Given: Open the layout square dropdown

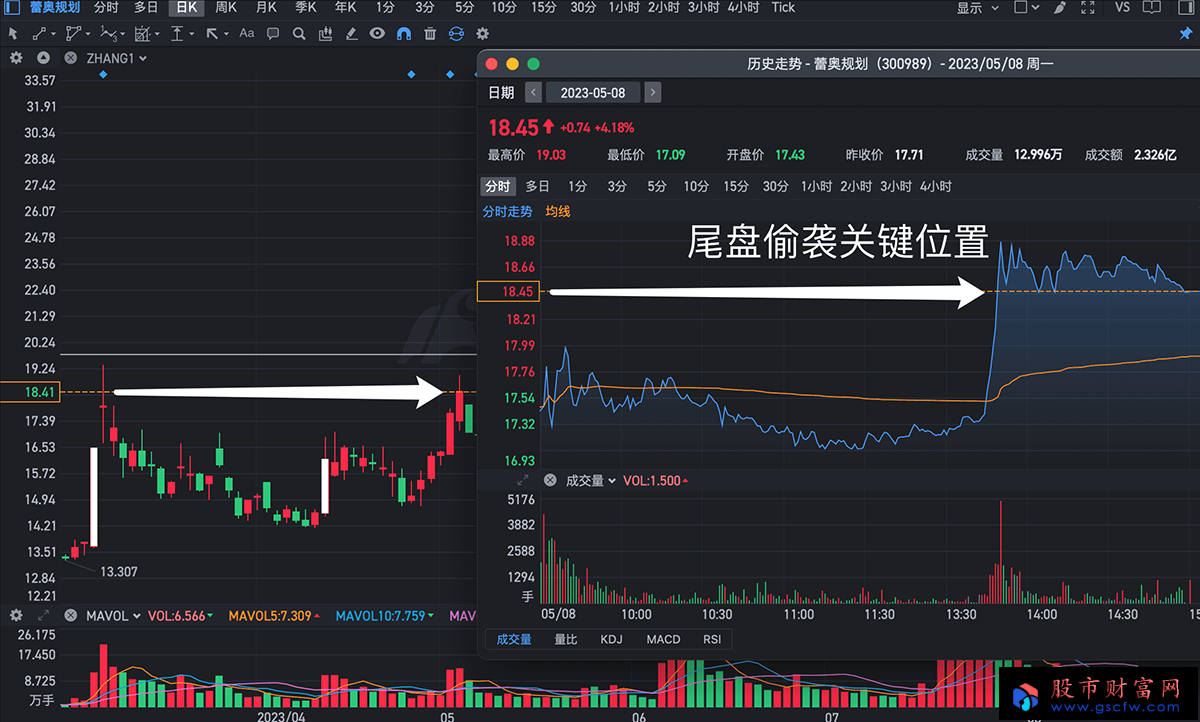Looking at the screenshot, I should click(x=1026, y=7).
